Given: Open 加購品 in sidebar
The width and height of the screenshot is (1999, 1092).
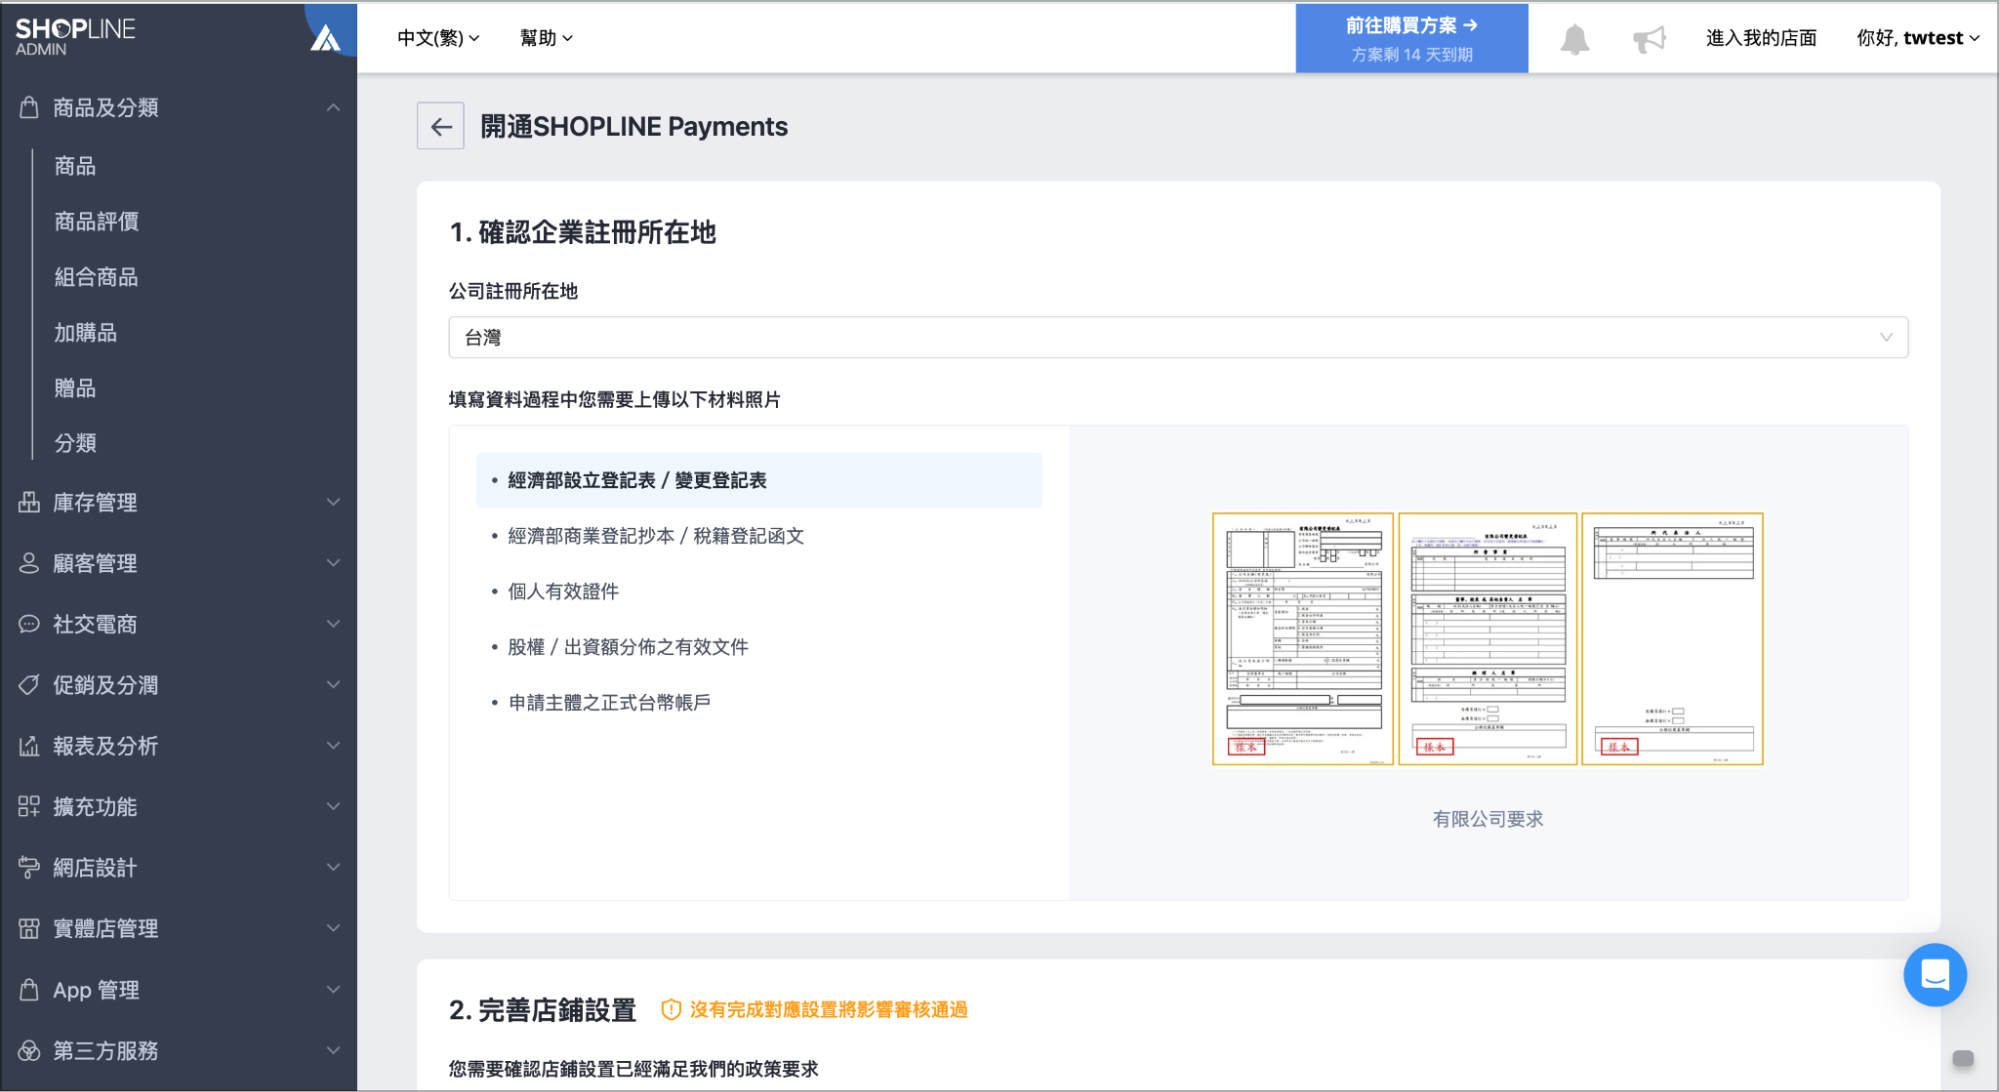Looking at the screenshot, I should 85,332.
